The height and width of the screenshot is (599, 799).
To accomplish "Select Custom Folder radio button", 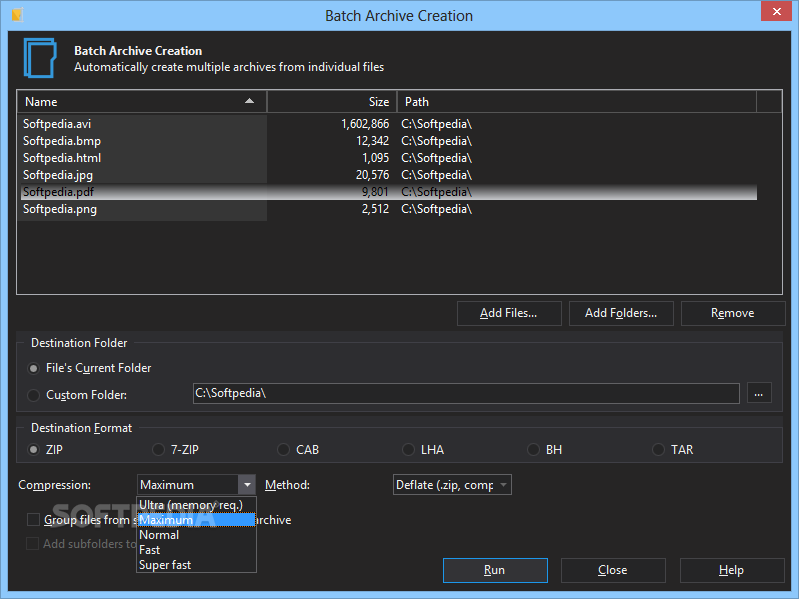I will pos(33,395).
